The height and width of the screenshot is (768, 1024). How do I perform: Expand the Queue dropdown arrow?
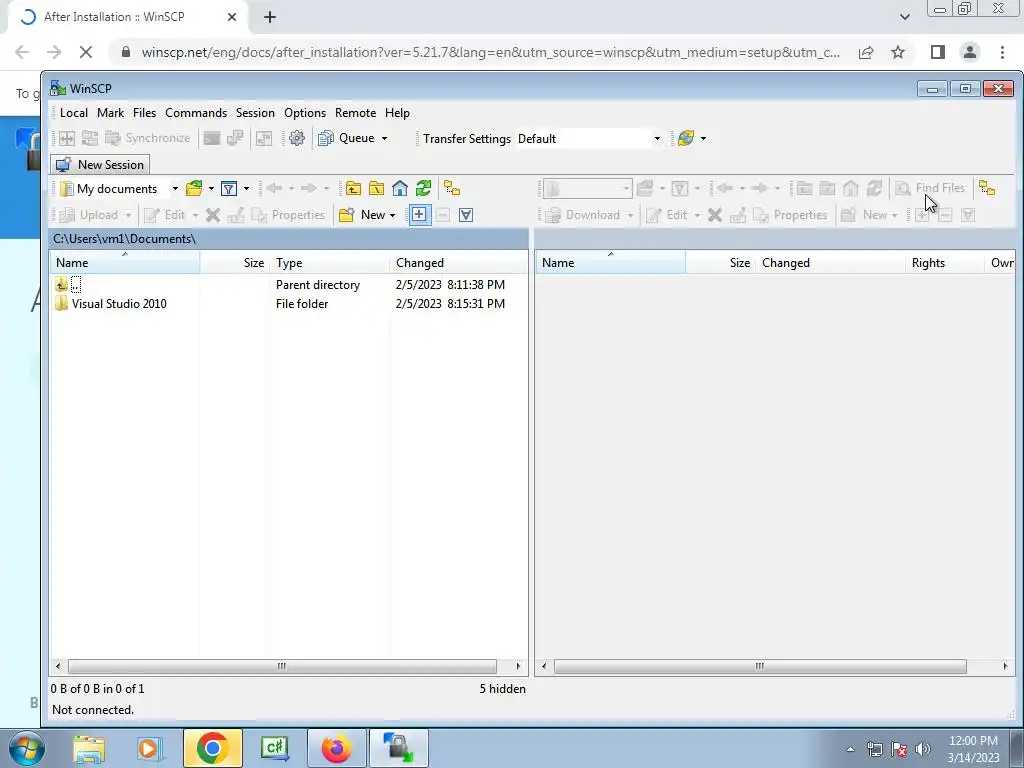(x=385, y=138)
